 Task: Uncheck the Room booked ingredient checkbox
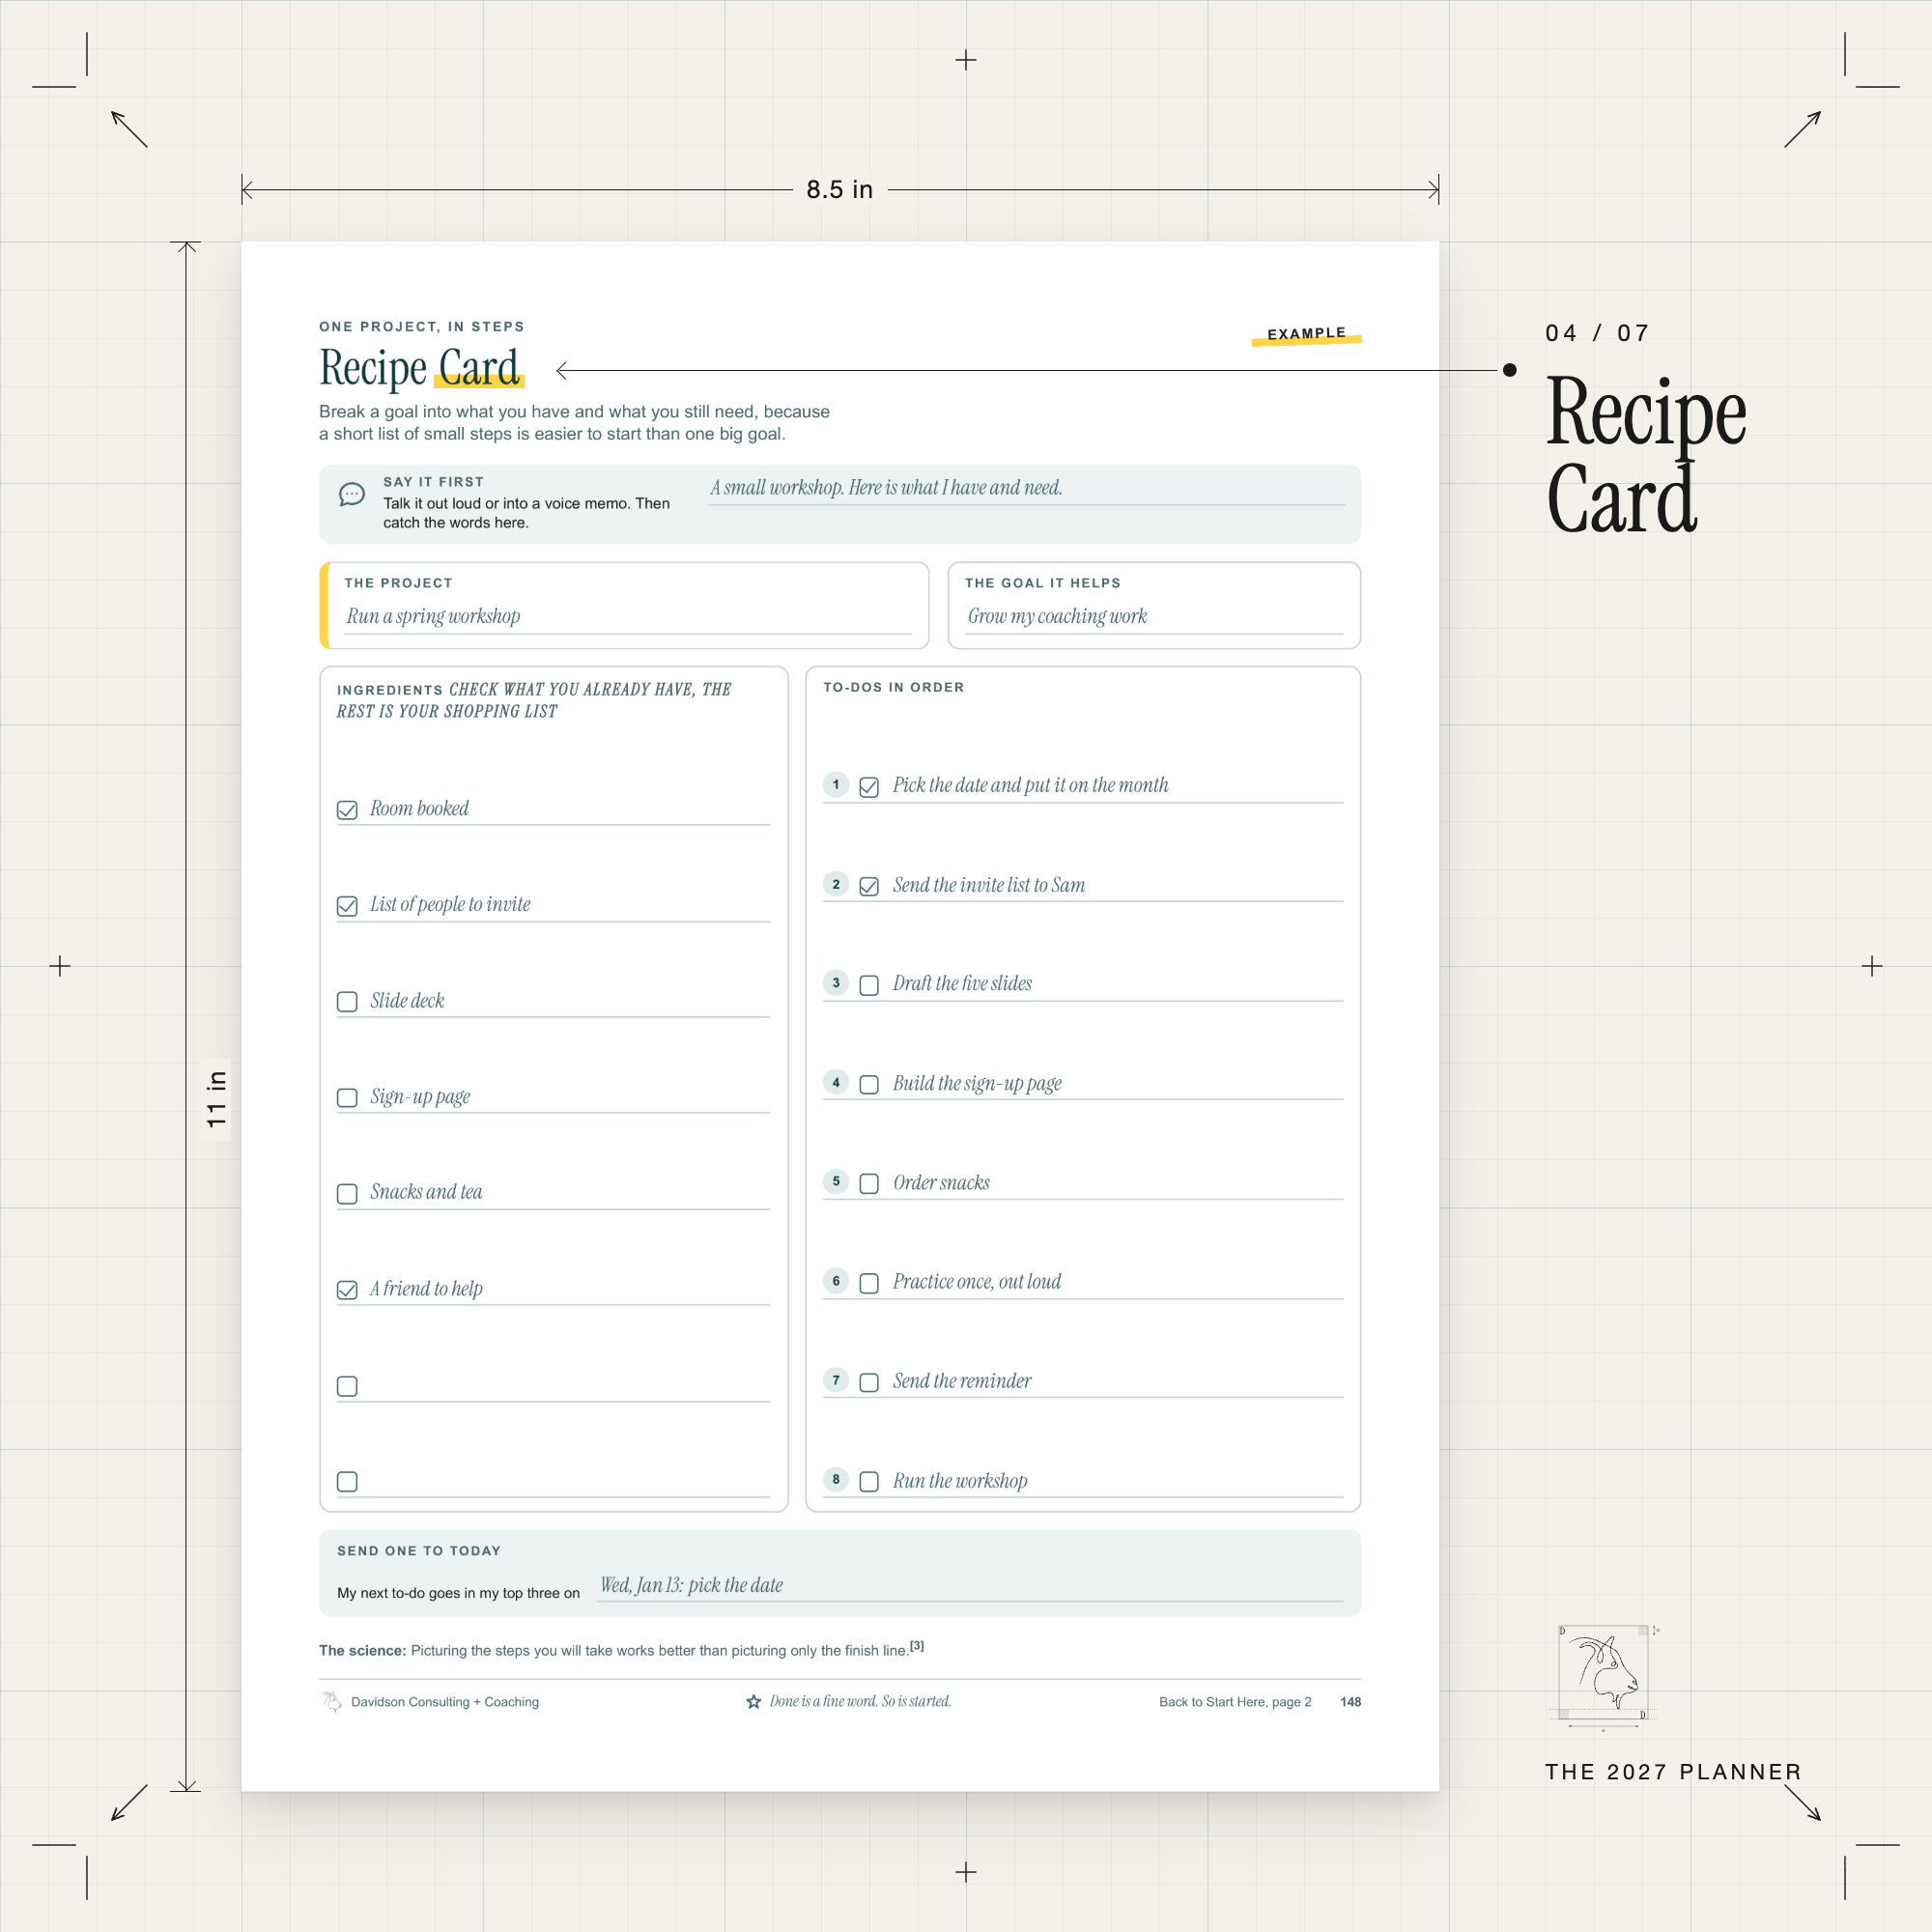click(347, 810)
